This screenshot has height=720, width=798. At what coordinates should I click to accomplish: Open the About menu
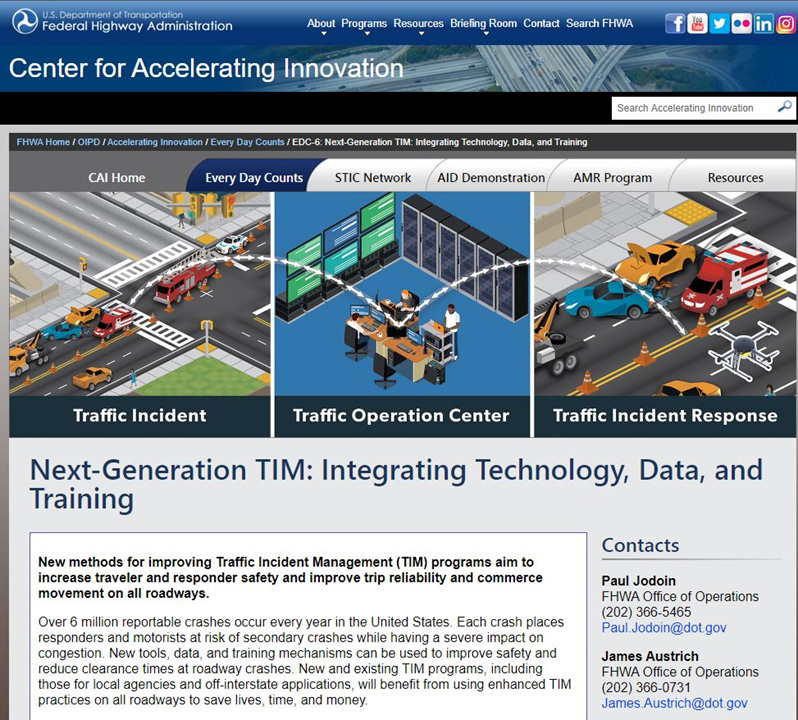click(321, 23)
